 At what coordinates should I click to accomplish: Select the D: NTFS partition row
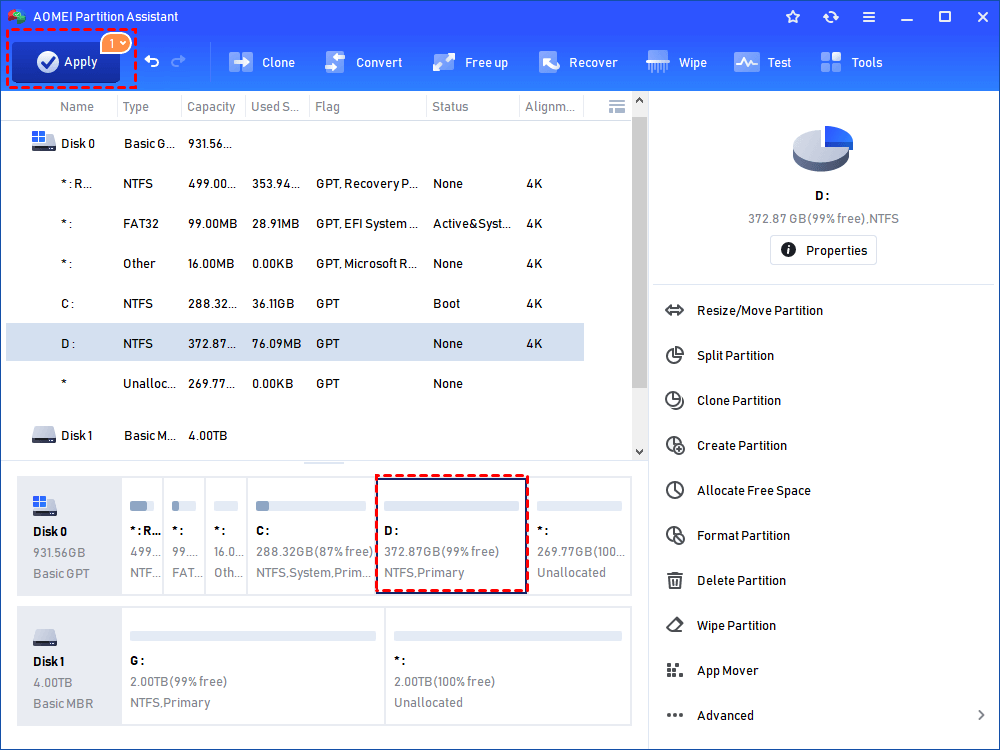[x=295, y=343]
